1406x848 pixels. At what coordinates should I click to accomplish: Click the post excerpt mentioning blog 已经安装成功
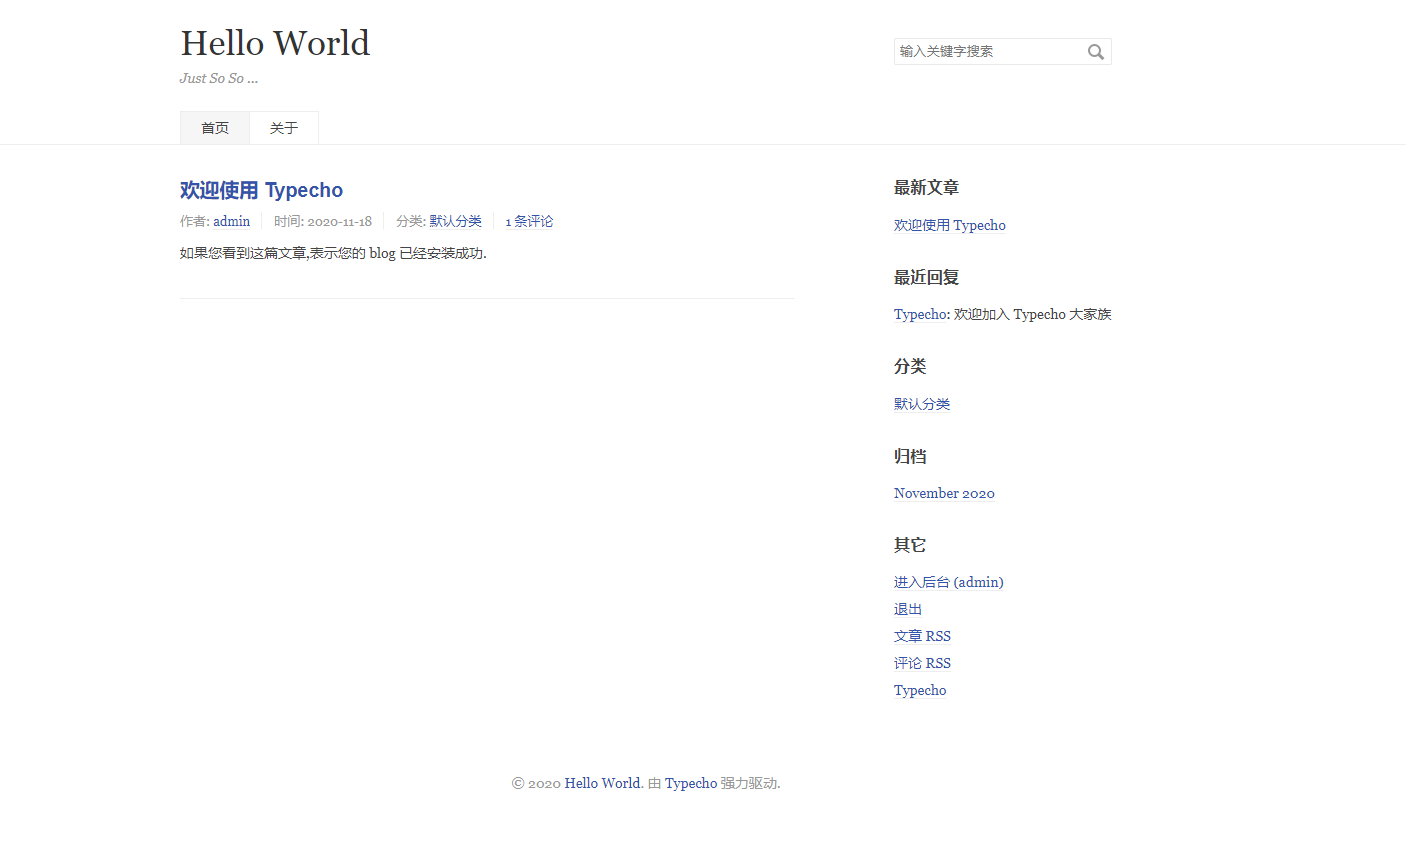point(333,253)
